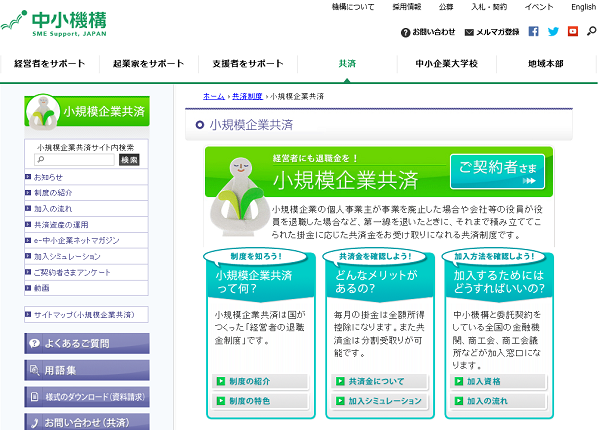600x430 pixels.
Task: Open 制度の紹介 card button
Action: (260, 381)
